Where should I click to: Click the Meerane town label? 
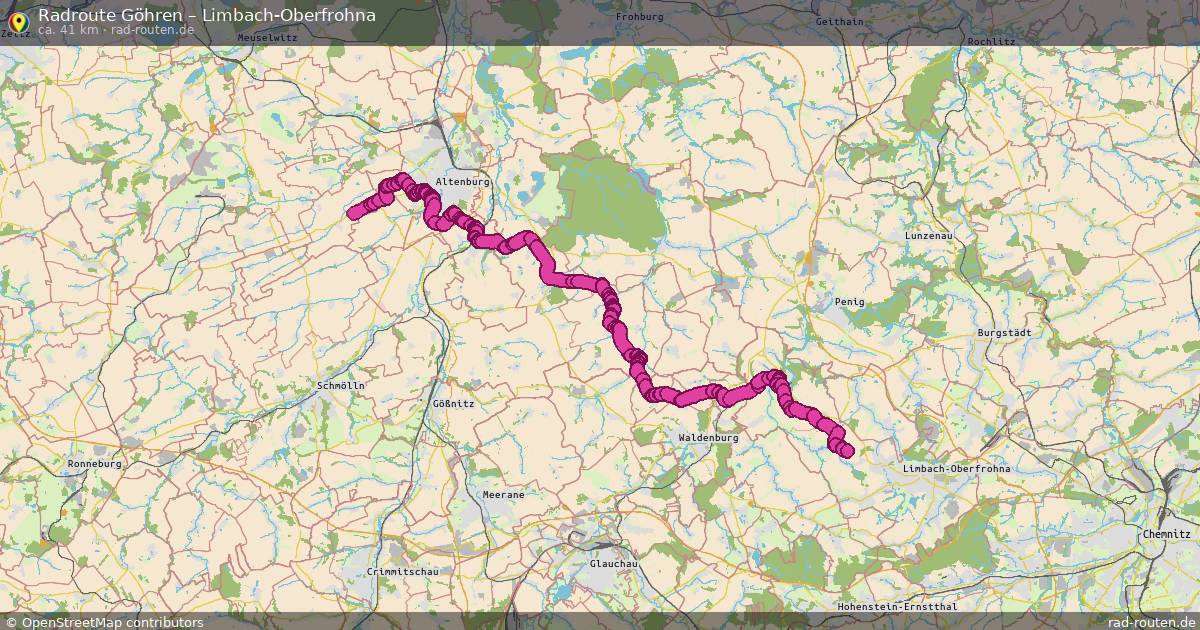tap(503, 494)
